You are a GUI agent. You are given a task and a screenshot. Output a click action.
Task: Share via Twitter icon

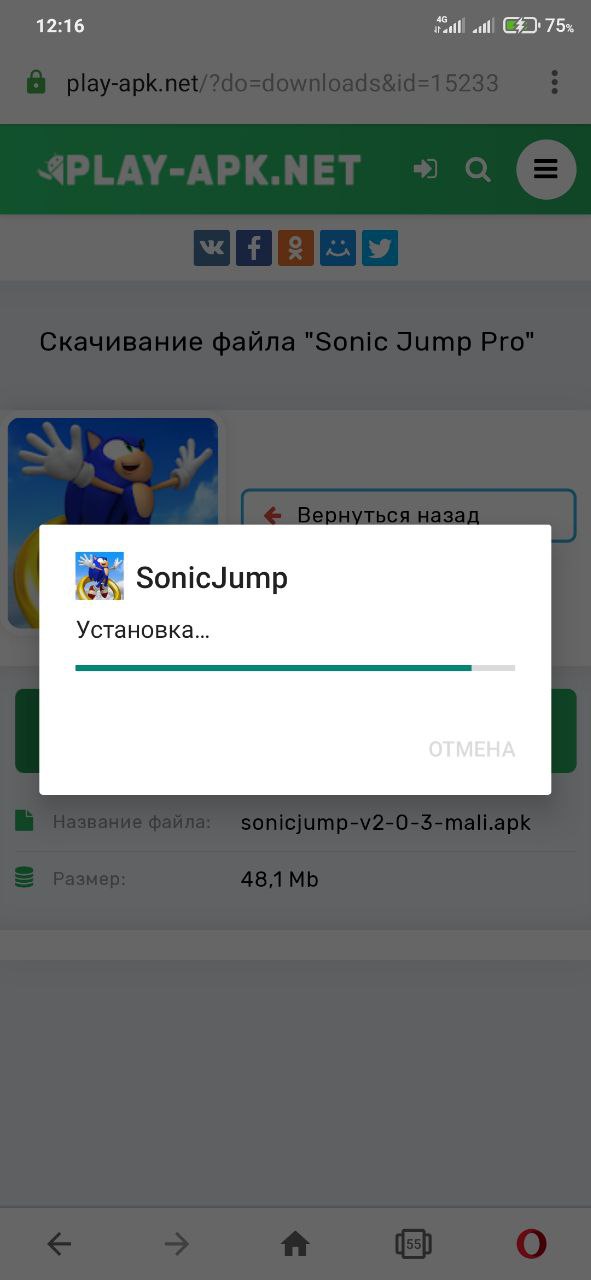tap(380, 248)
